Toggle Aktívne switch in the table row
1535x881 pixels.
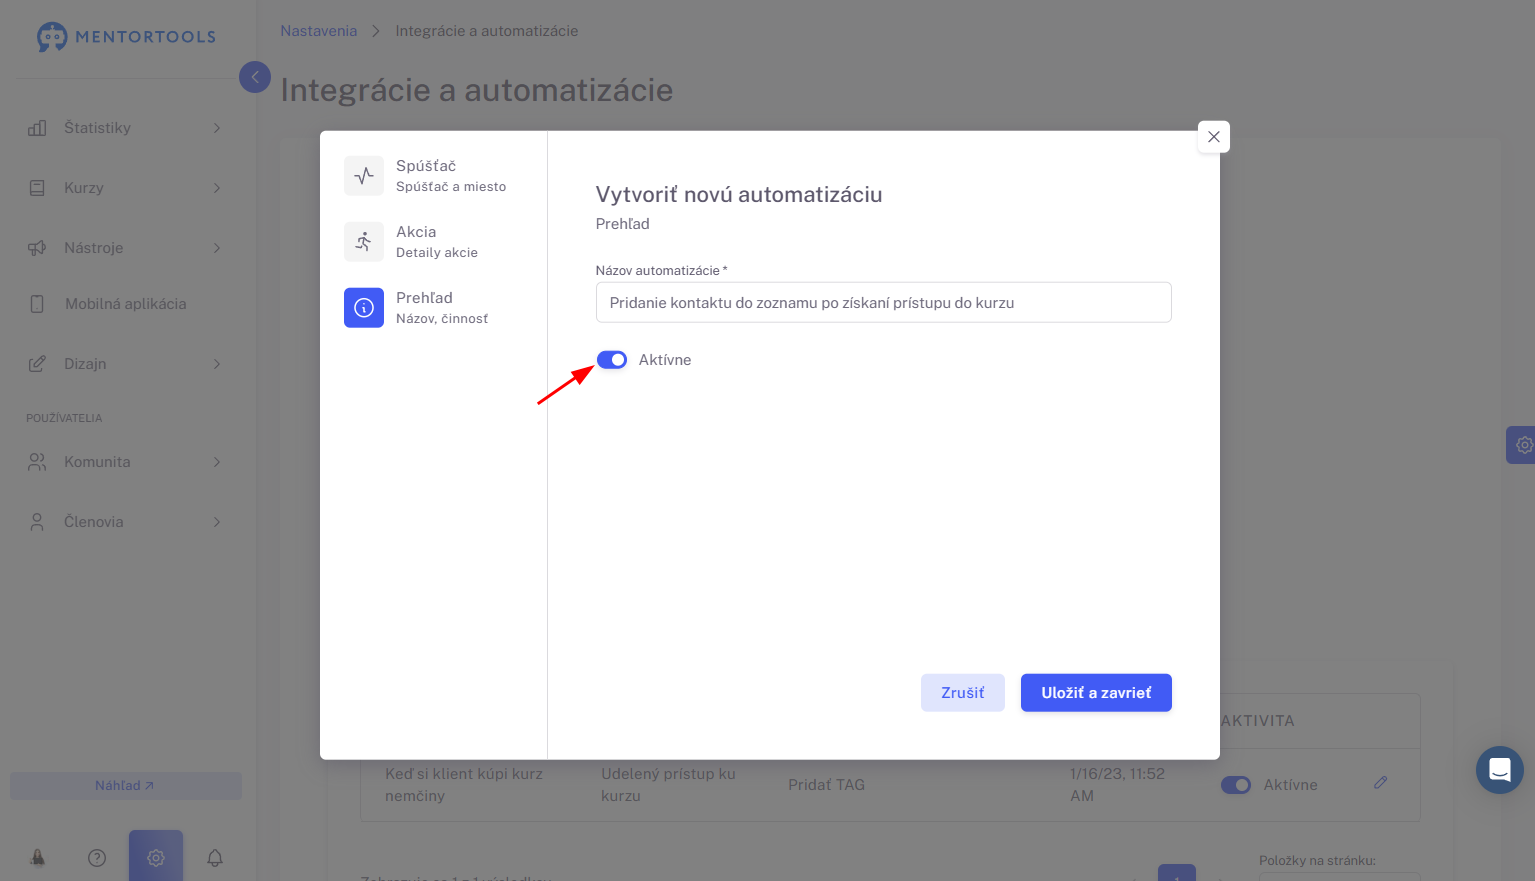pyautogui.click(x=1236, y=785)
